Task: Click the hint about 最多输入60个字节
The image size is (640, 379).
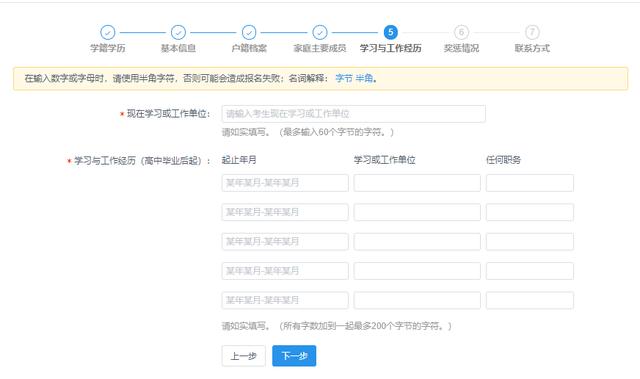Action: (x=308, y=132)
